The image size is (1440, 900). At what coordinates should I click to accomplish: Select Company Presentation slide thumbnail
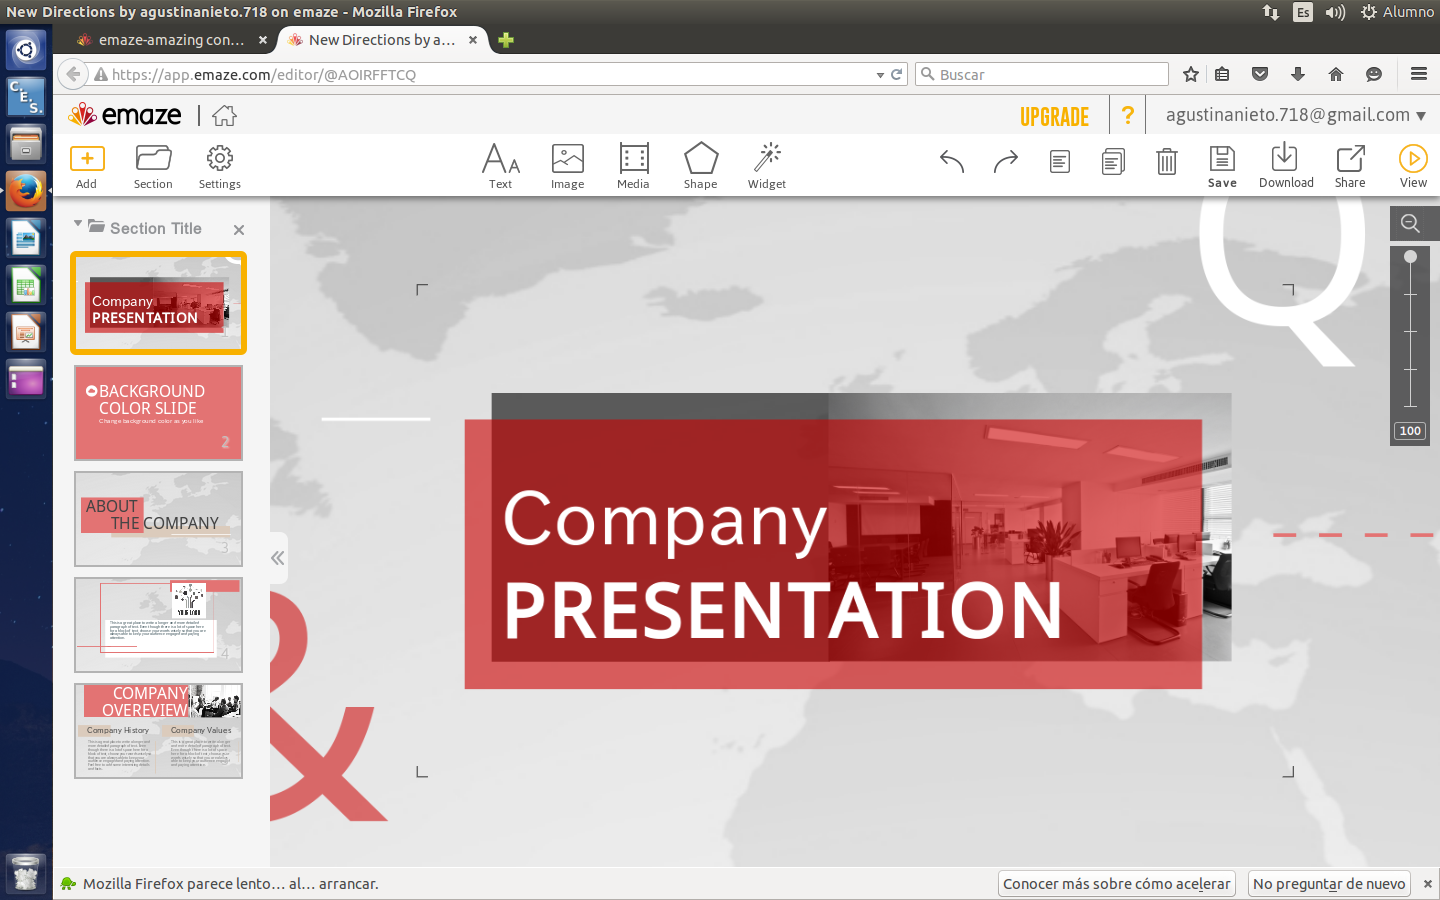[158, 303]
